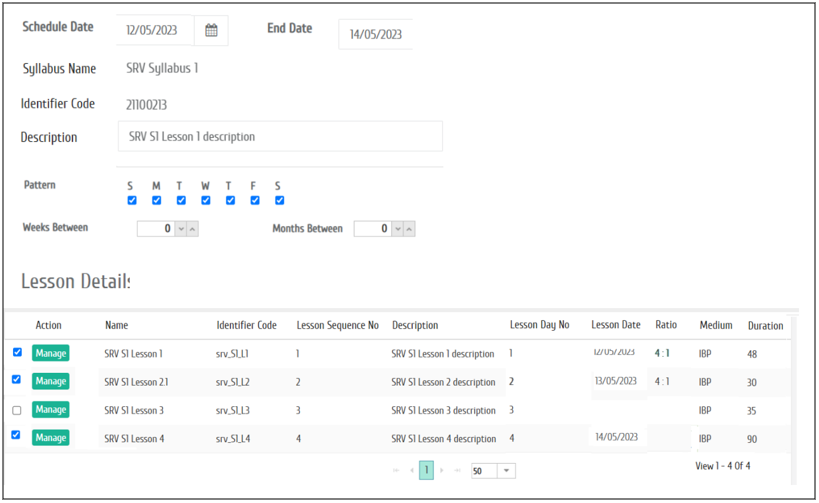The image size is (819, 503).
Task: Decrease the Months Between value
Action: pyautogui.click(x=397, y=229)
